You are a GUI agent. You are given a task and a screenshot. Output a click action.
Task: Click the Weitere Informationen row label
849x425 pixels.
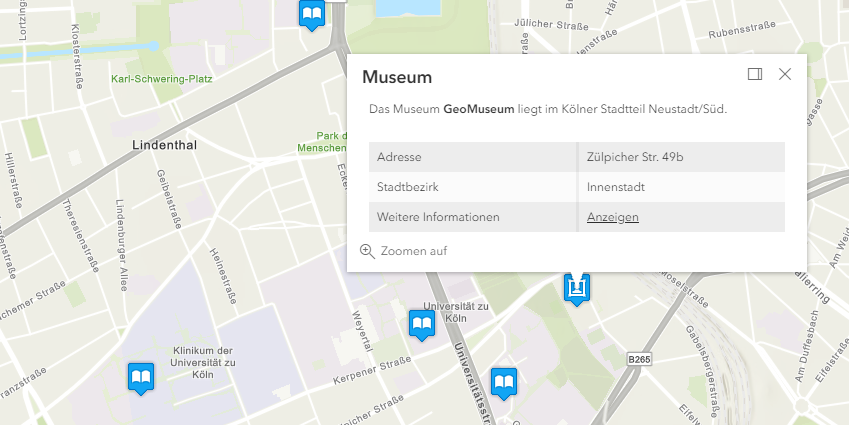[438, 217]
